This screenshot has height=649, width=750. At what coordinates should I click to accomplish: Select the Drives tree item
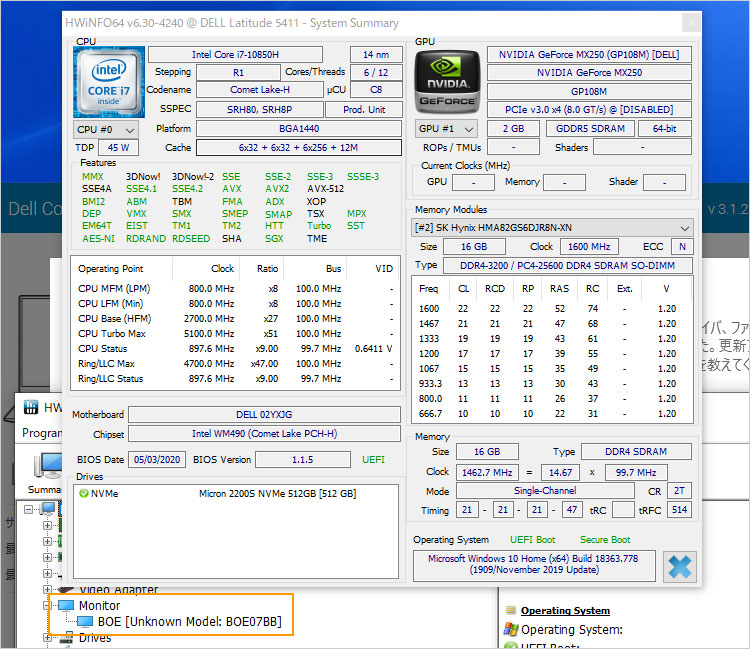tap(95, 638)
